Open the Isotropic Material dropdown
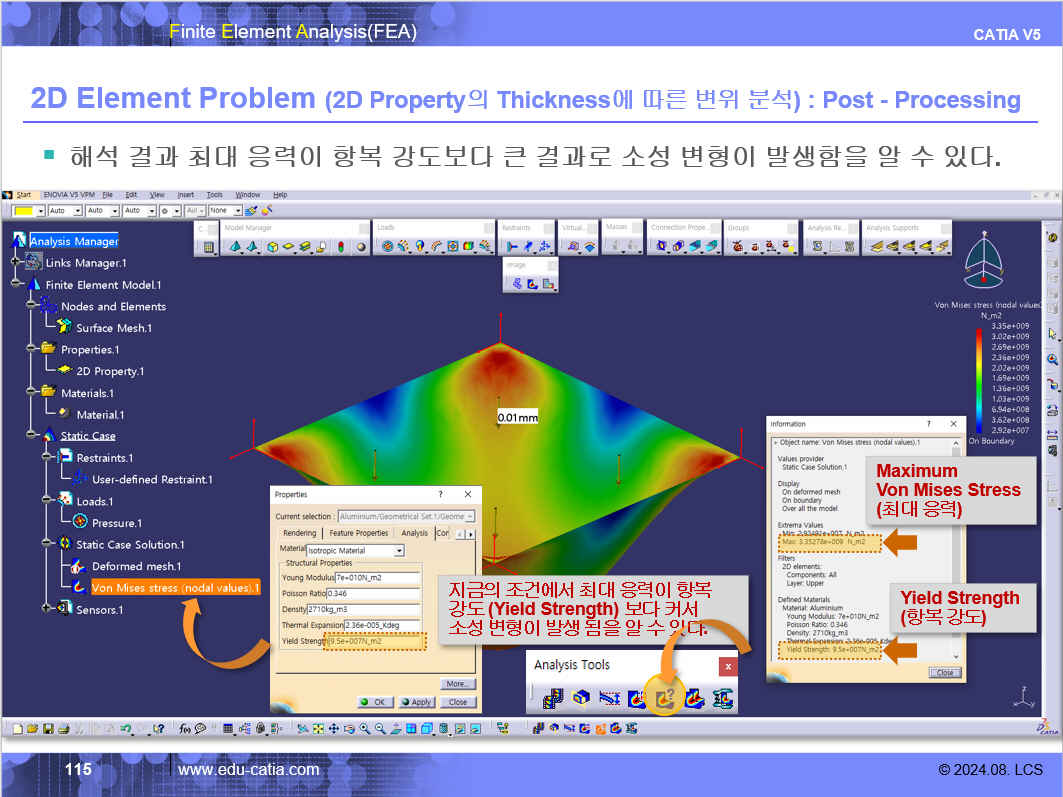Image resolution: width=1063 pixels, height=797 pixels. click(399, 550)
